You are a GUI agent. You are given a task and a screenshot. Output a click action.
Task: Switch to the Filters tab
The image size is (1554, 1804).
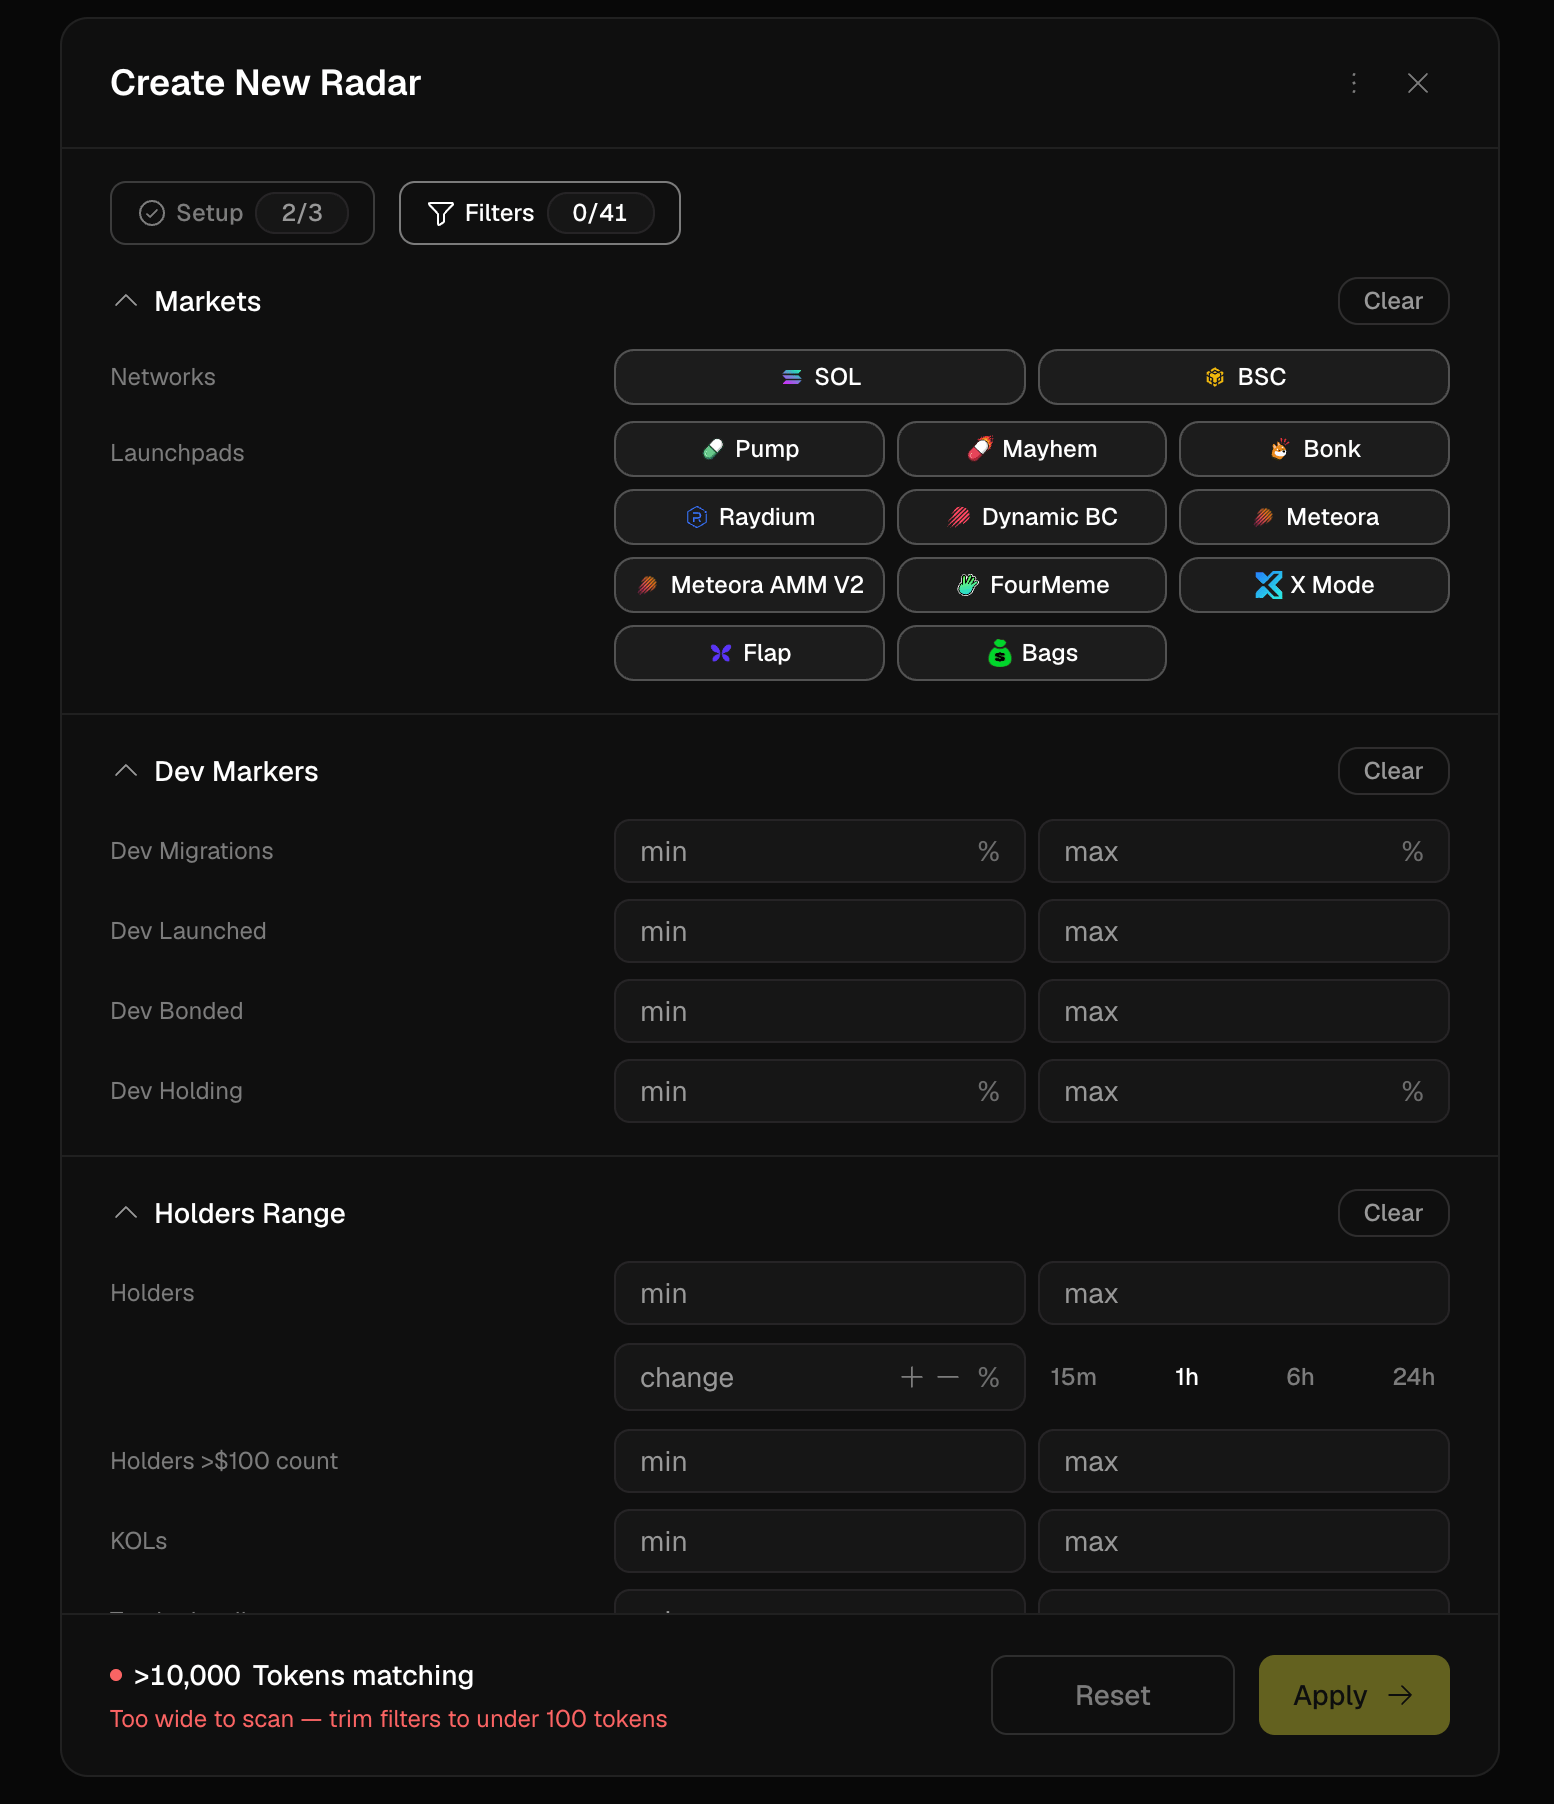[x=540, y=213]
